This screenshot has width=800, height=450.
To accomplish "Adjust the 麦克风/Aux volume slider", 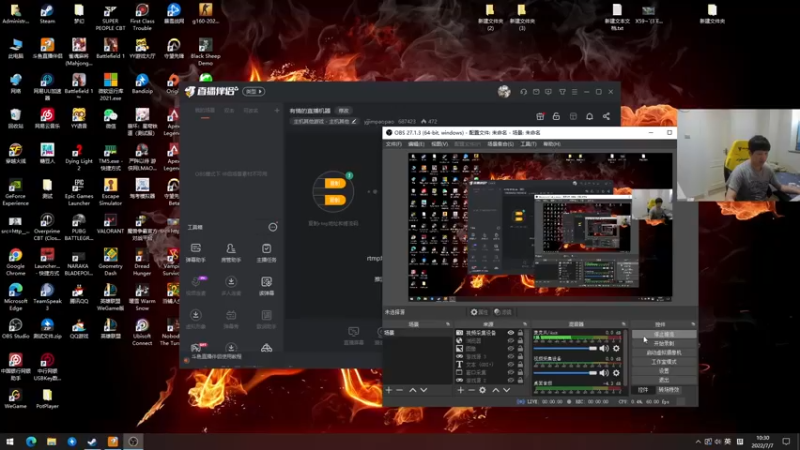I will pos(565,348).
